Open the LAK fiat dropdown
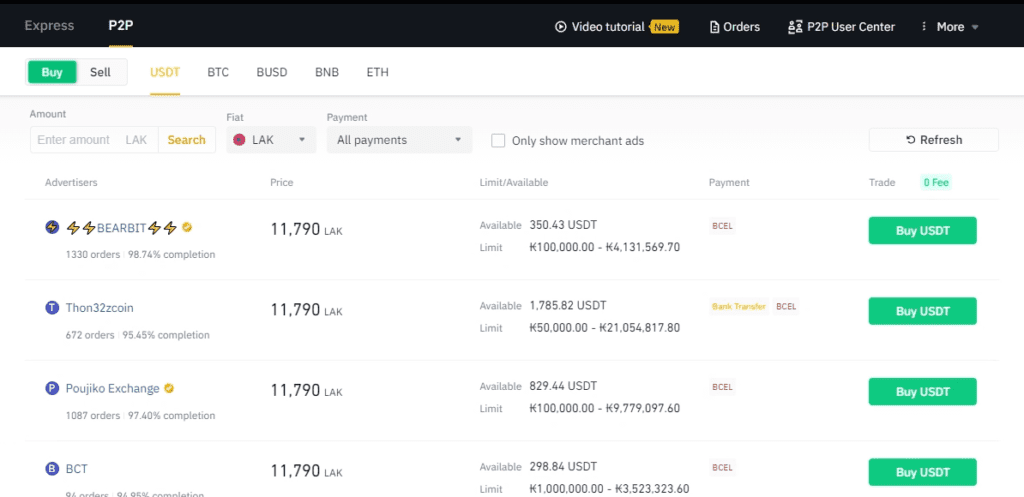1024x497 pixels. click(x=271, y=140)
